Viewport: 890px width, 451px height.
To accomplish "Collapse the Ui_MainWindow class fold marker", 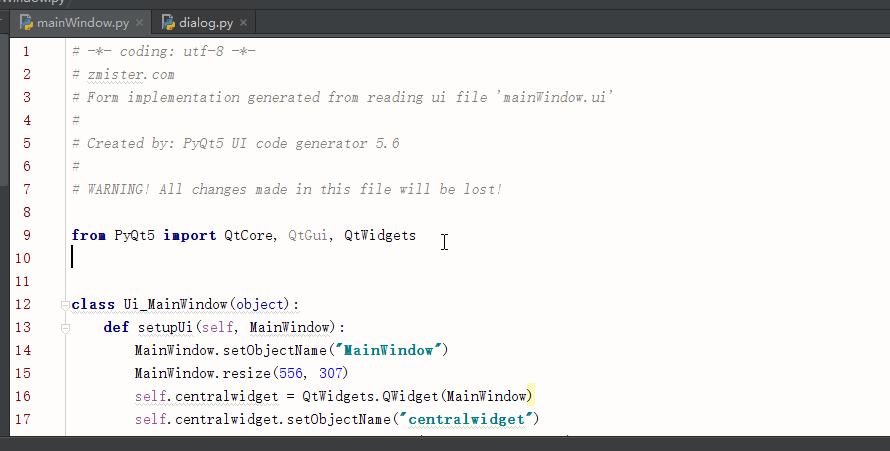I will 65,305.
